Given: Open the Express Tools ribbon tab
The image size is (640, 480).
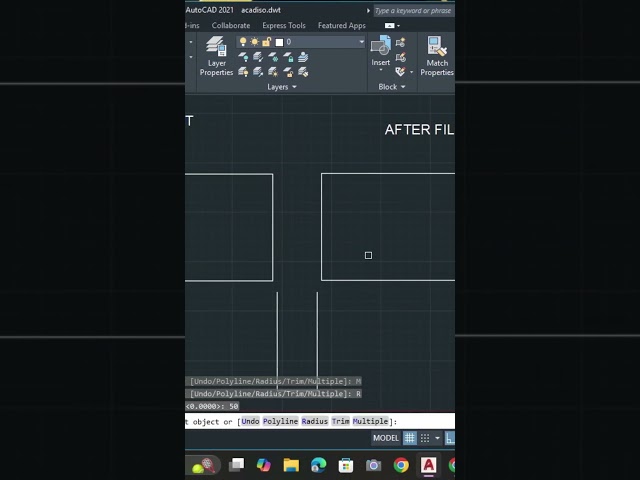Looking at the screenshot, I should [x=284, y=25].
